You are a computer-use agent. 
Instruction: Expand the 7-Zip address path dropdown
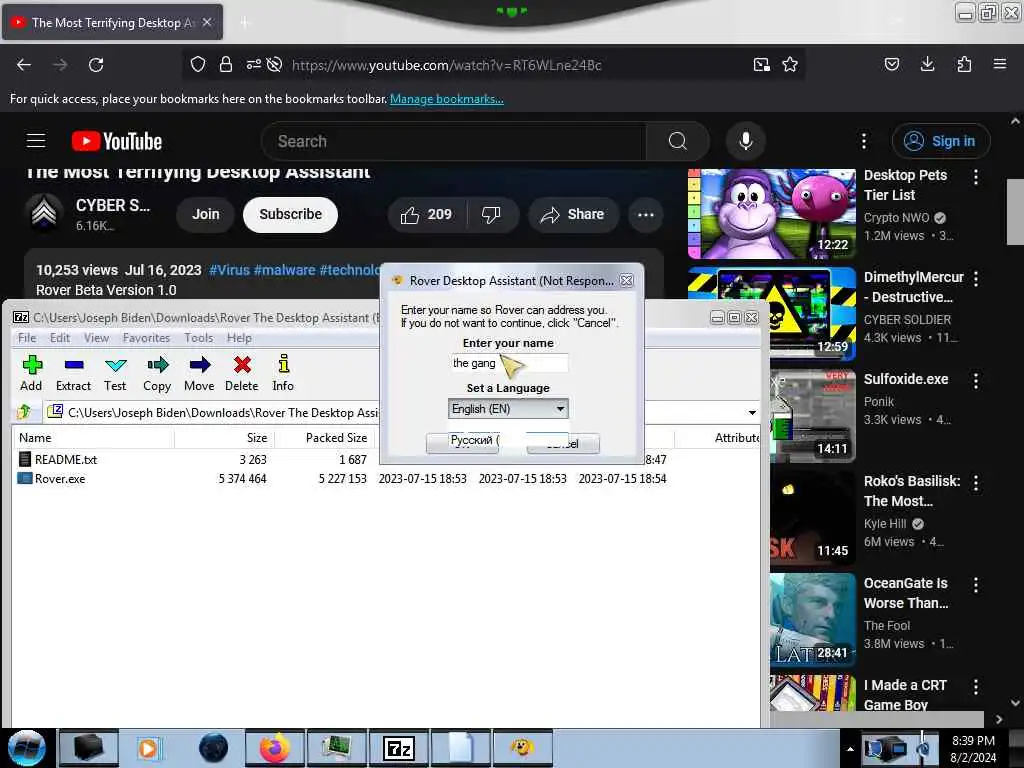coord(752,413)
